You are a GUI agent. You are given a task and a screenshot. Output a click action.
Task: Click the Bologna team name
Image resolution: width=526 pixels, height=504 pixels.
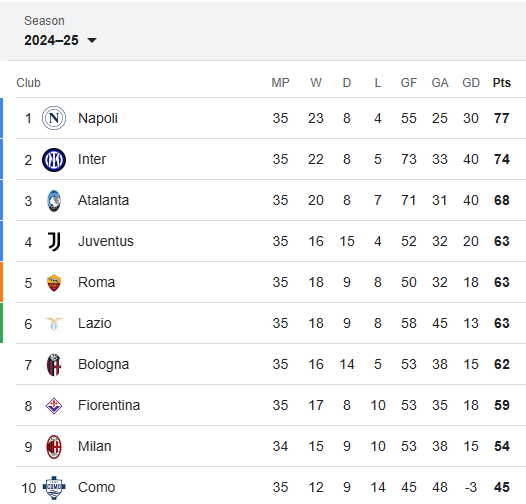(103, 365)
